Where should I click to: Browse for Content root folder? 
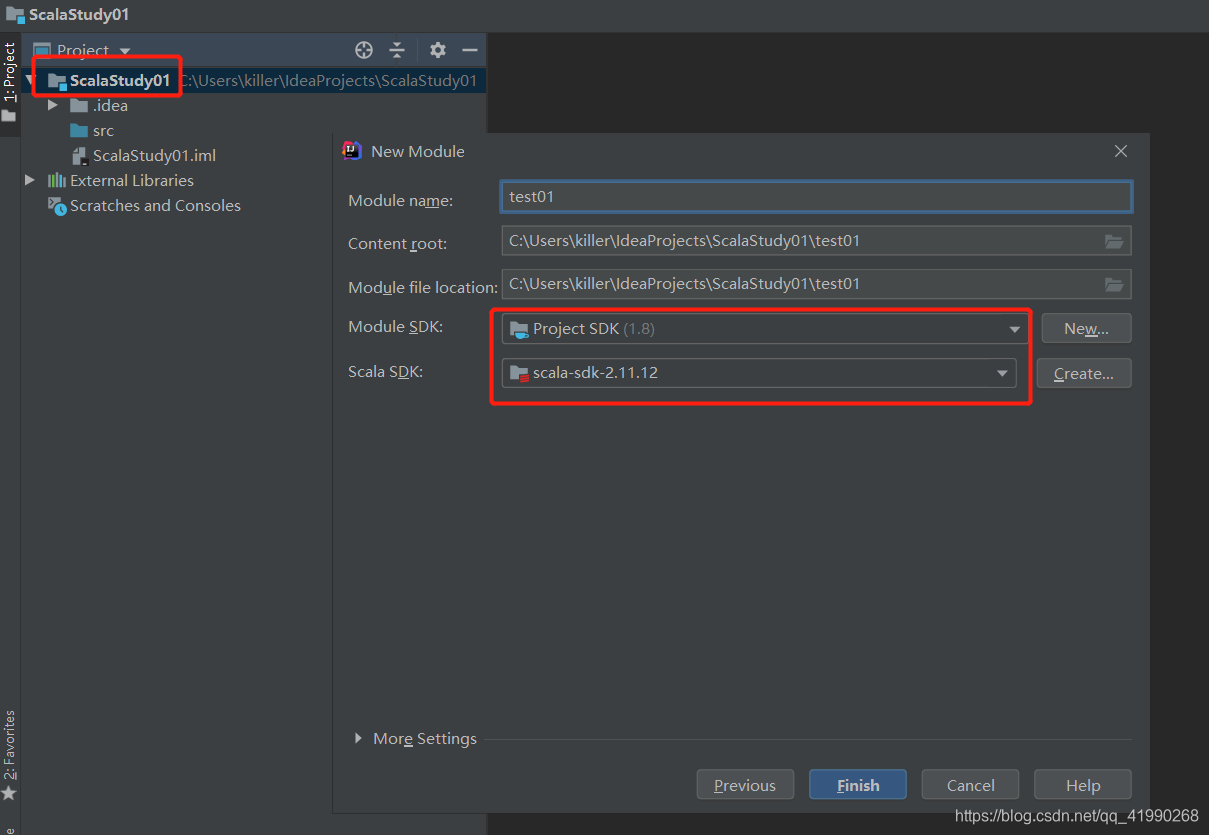point(1114,241)
